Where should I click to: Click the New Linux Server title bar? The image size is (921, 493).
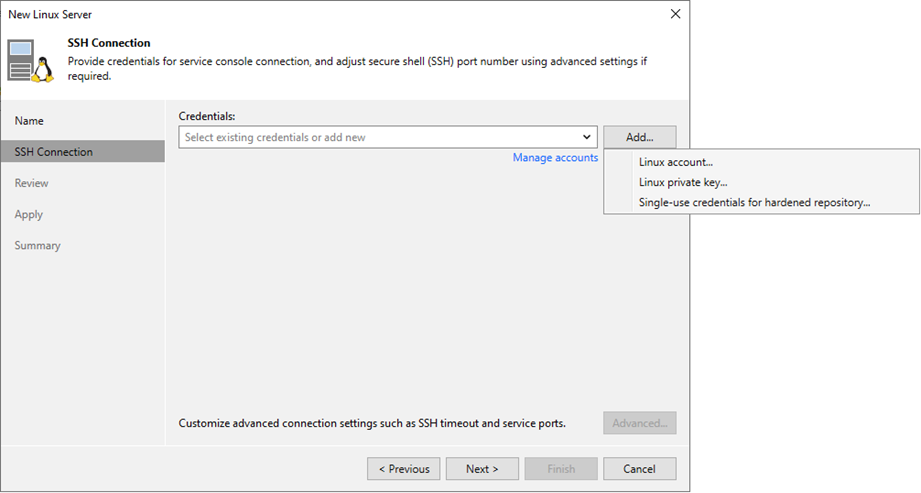click(x=300, y=14)
